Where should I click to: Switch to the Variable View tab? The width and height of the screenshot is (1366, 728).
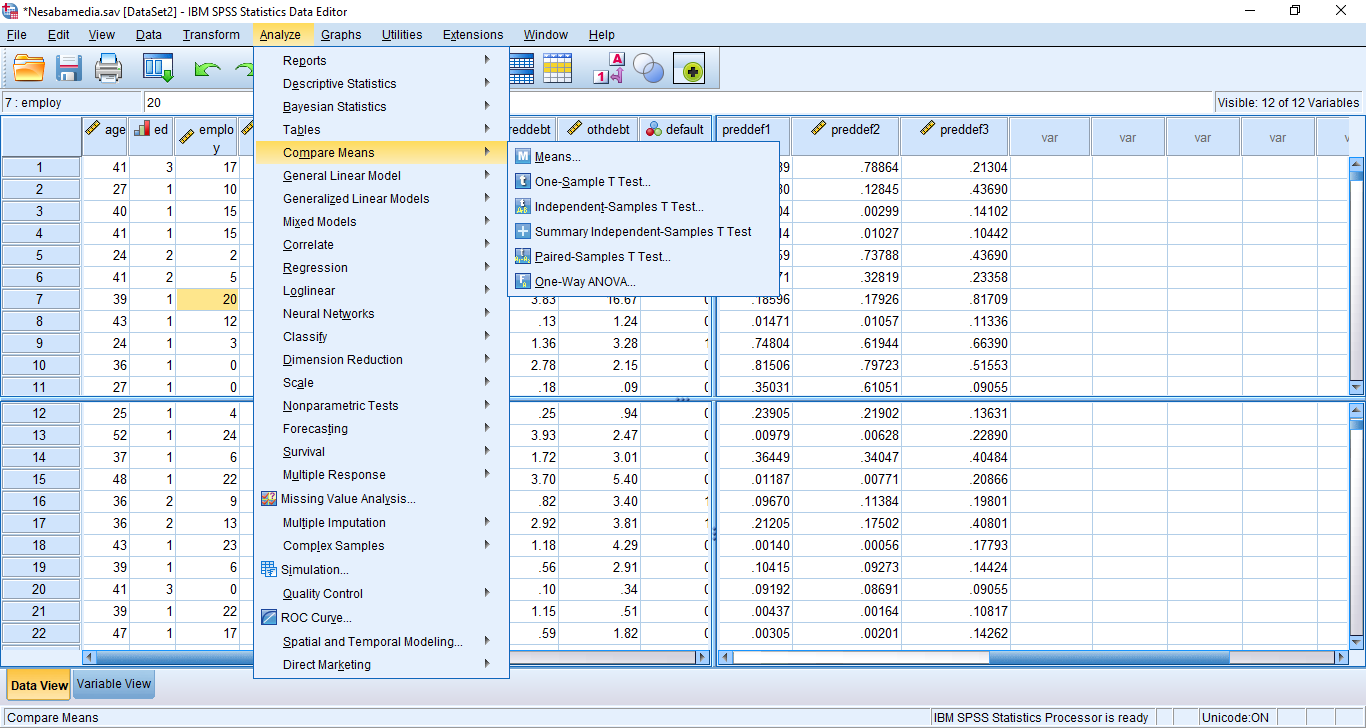[114, 685]
